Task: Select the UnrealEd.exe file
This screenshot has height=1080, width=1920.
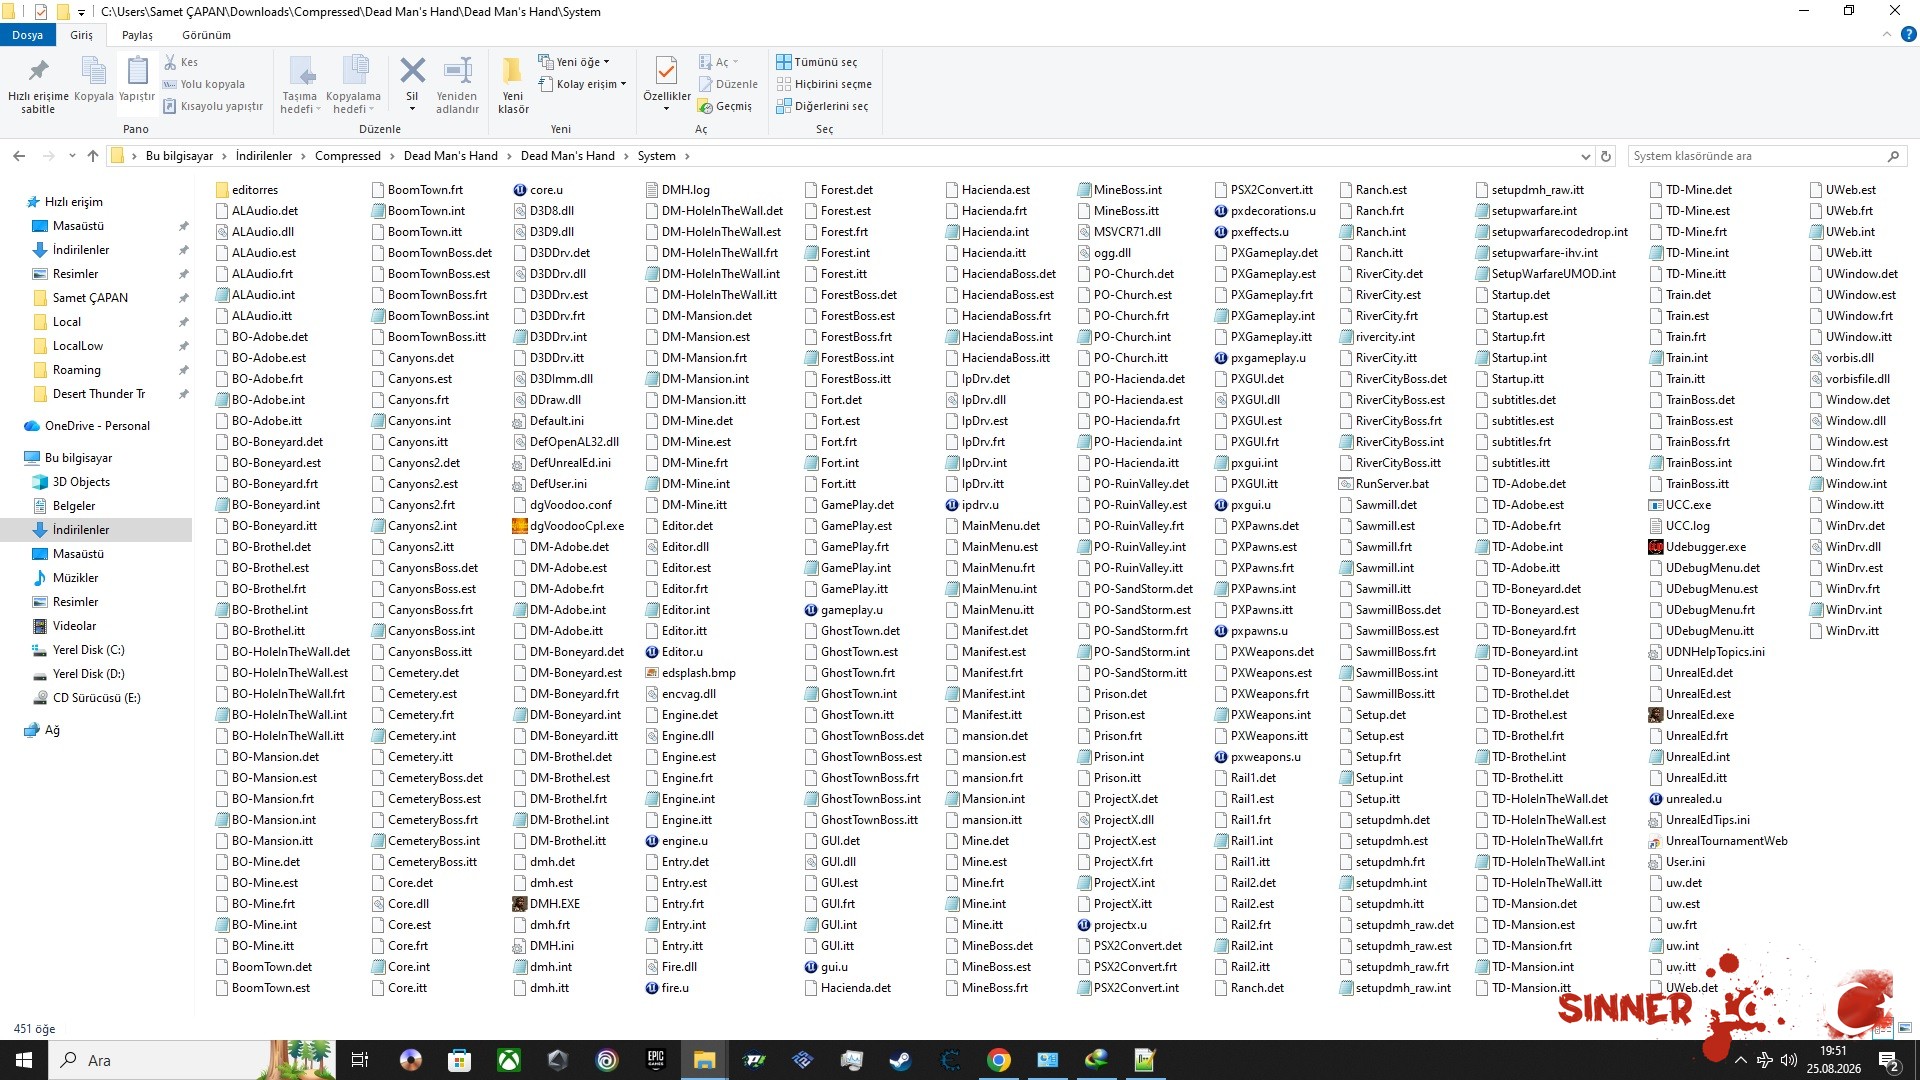Action: pos(1691,715)
